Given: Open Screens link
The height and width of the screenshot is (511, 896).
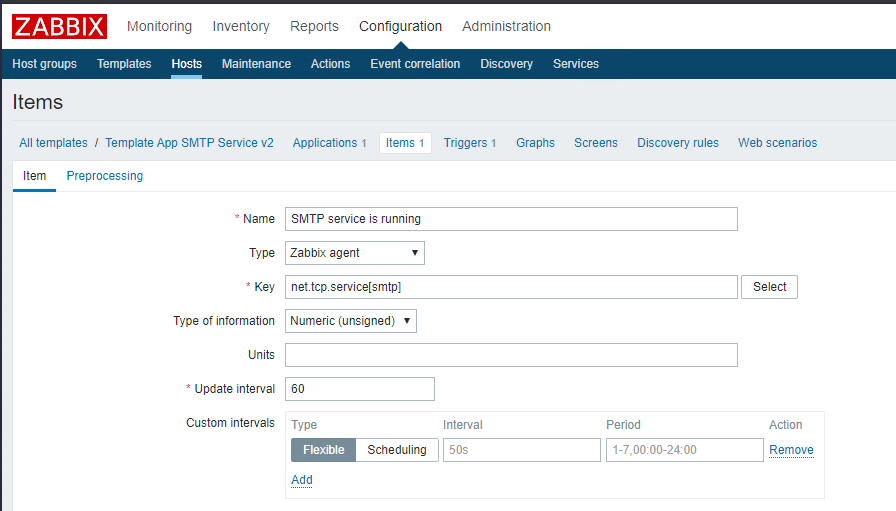Looking at the screenshot, I should tap(596, 143).
